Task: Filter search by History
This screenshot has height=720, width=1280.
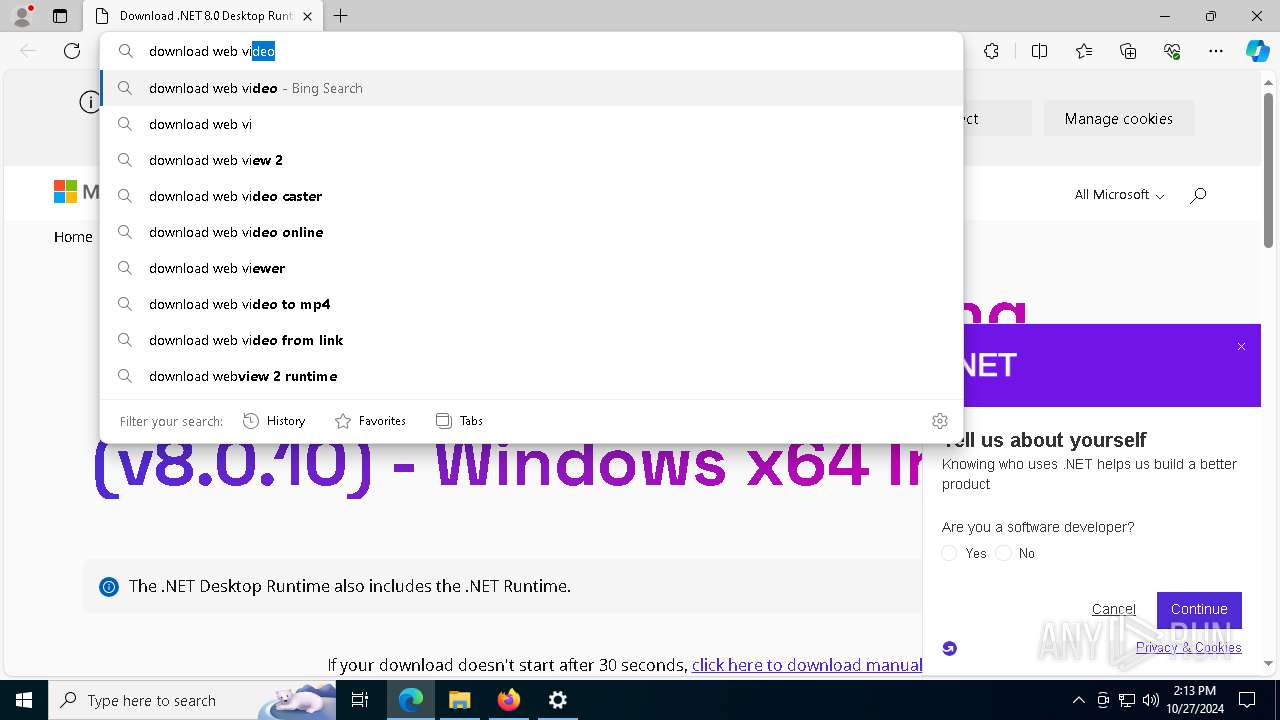Action: tap(274, 421)
